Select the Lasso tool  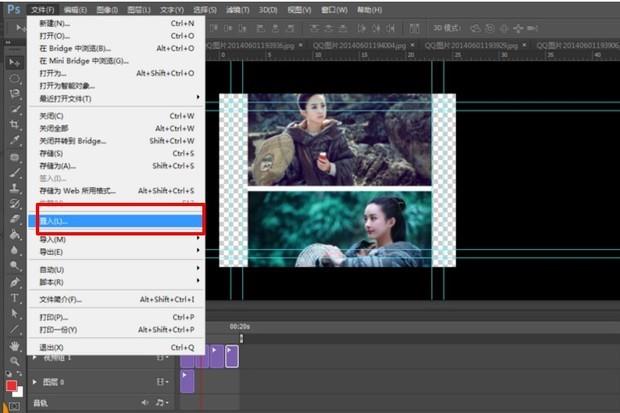(14, 94)
